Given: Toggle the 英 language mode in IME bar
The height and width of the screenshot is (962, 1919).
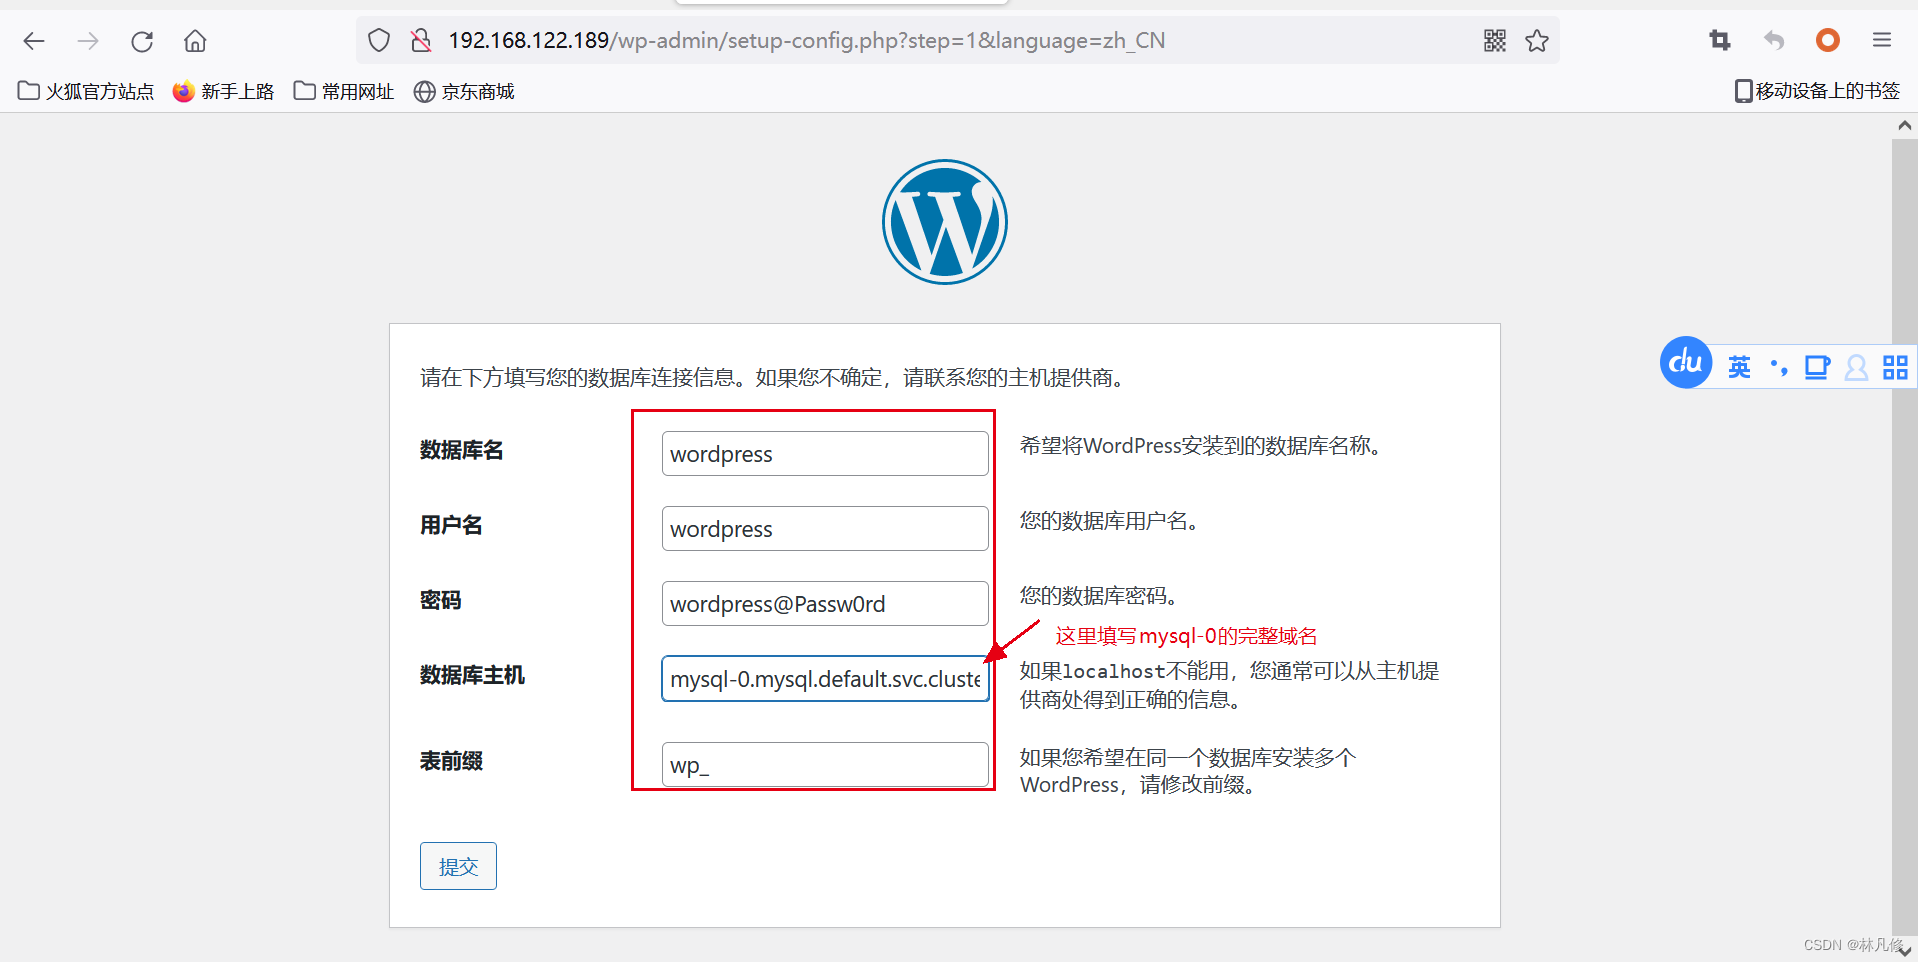Looking at the screenshot, I should 1740,368.
